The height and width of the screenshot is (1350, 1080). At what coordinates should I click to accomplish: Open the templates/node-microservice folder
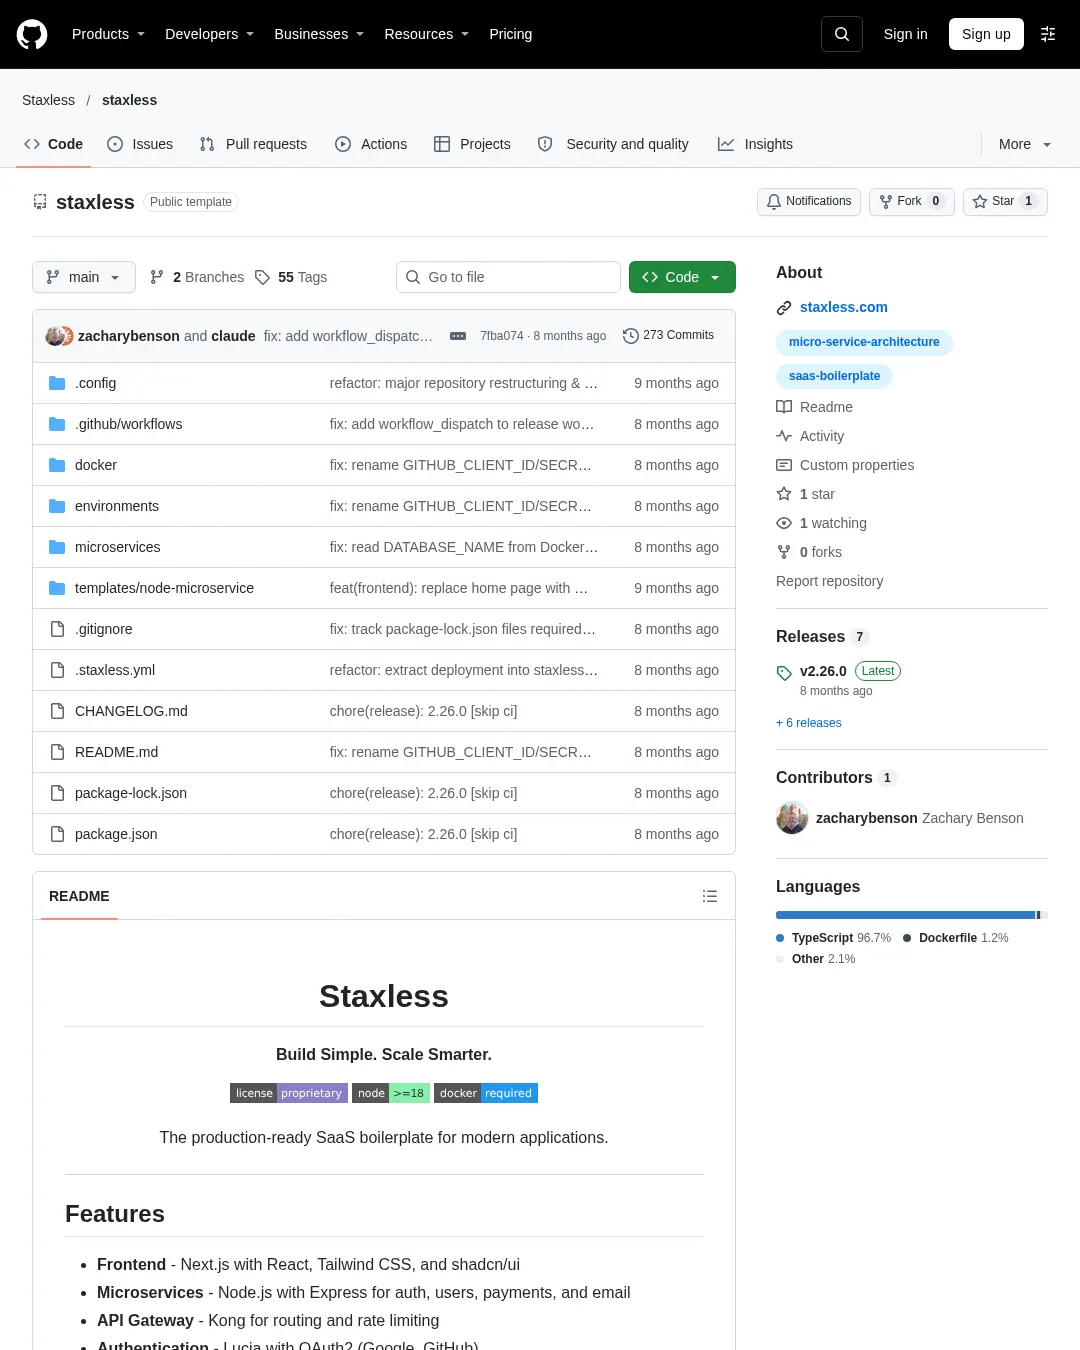tap(164, 588)
